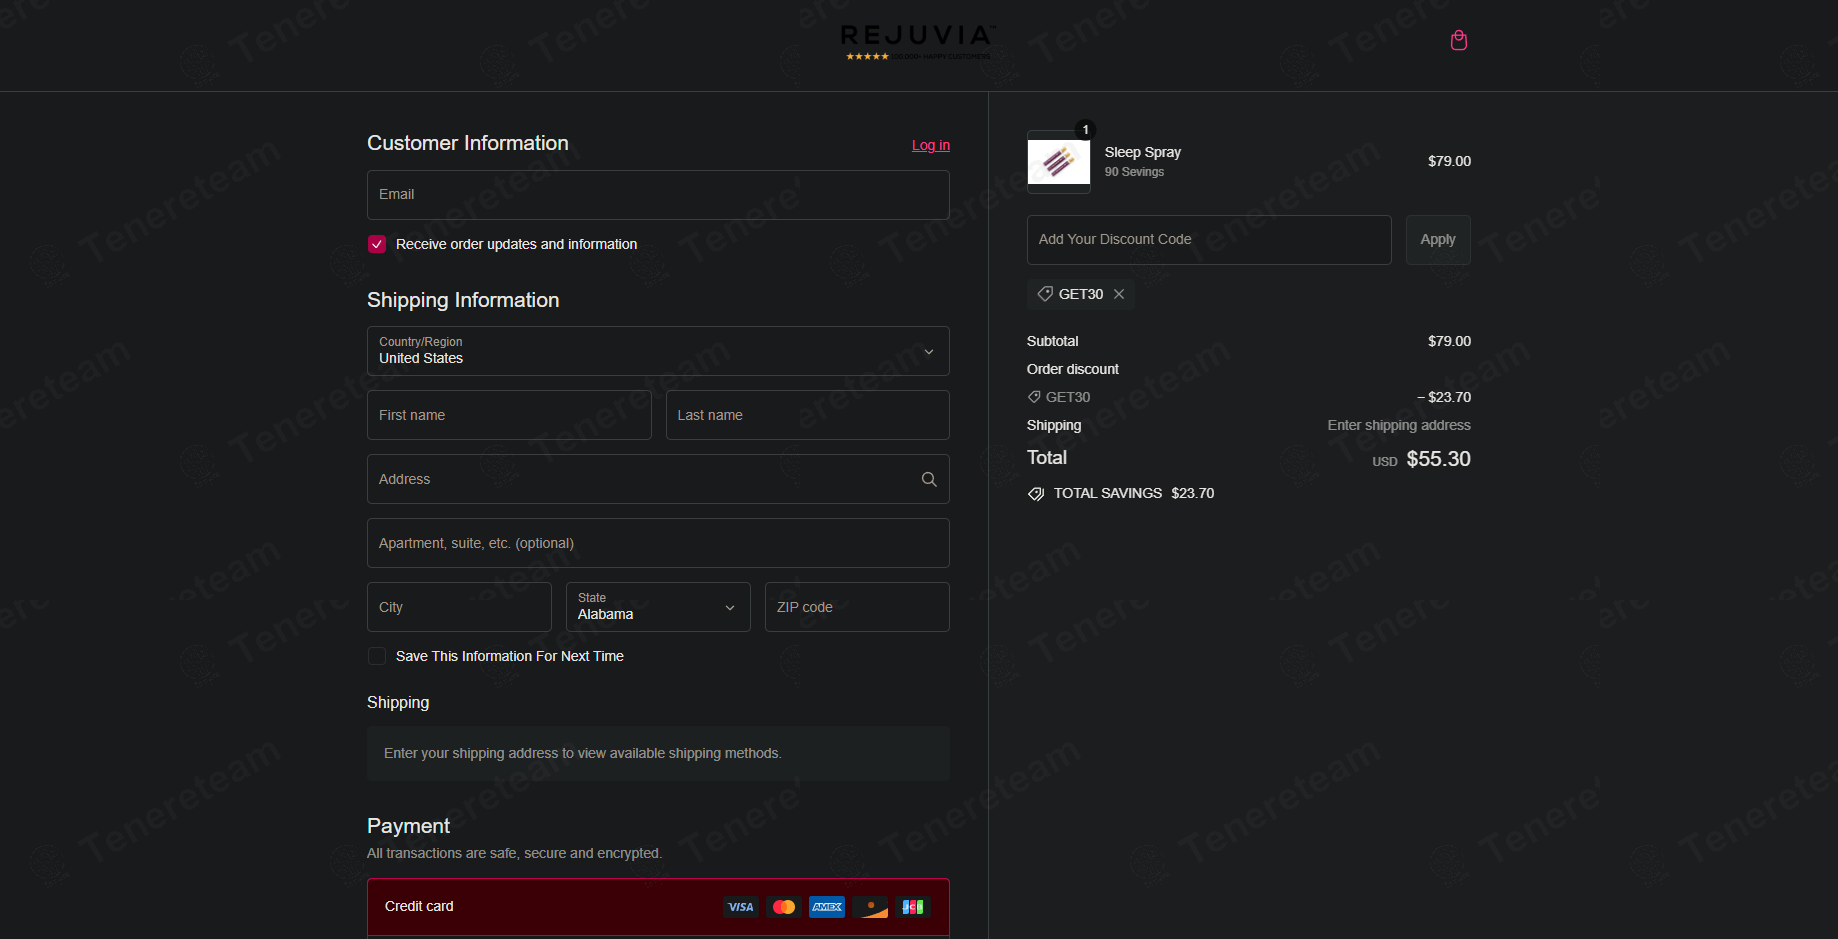The image size is (1838, 939).
Task: Click the Payment section heading
Action: click(408, 826)
